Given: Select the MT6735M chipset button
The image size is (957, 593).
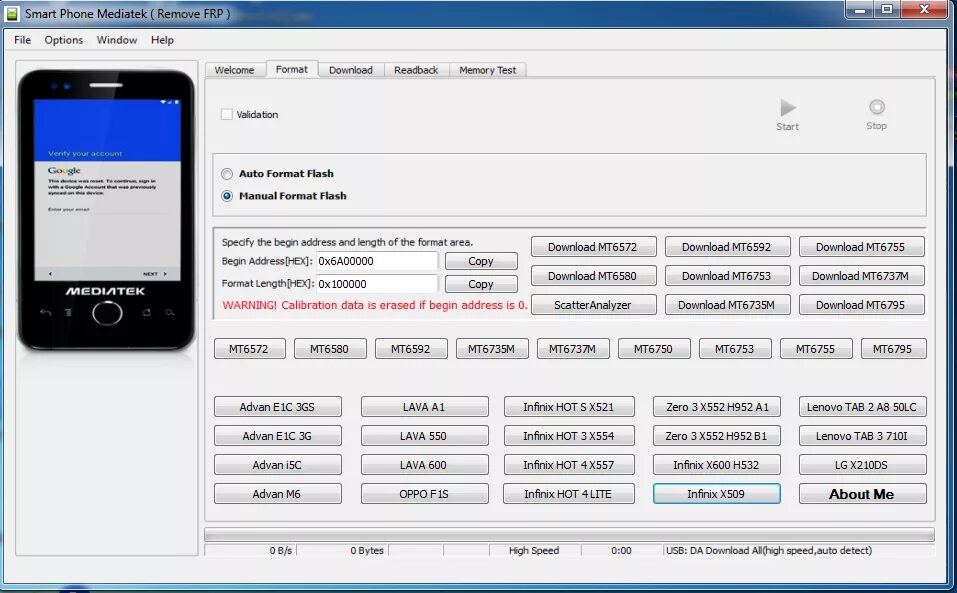Looking at the screenshot, I should point(491,348).
